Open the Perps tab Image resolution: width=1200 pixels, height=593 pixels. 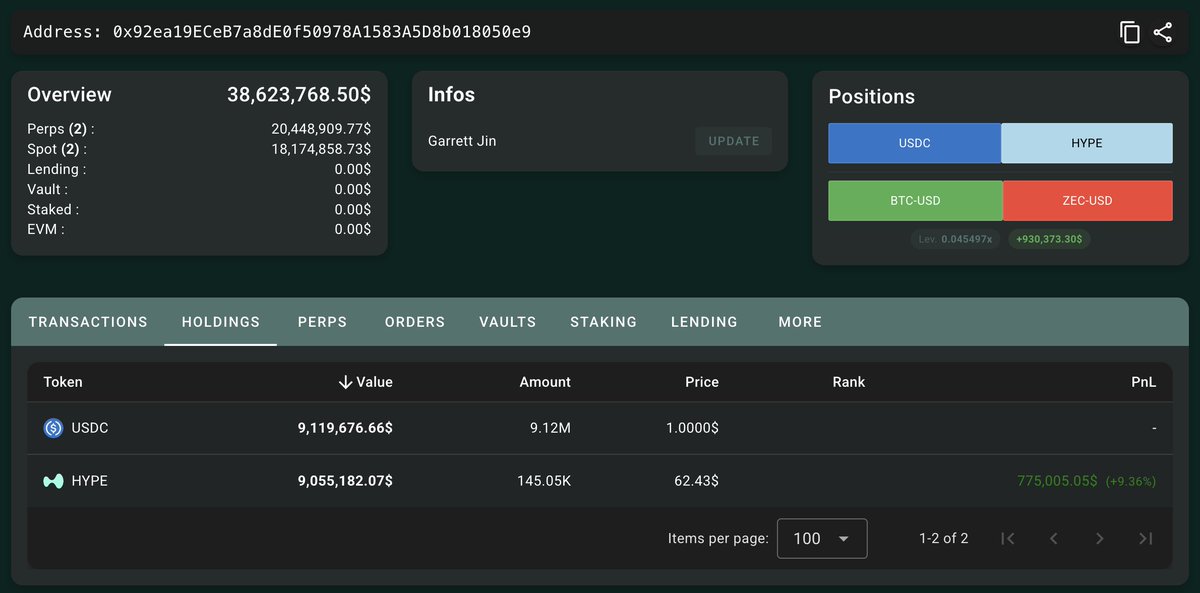[x=322, y=322]
